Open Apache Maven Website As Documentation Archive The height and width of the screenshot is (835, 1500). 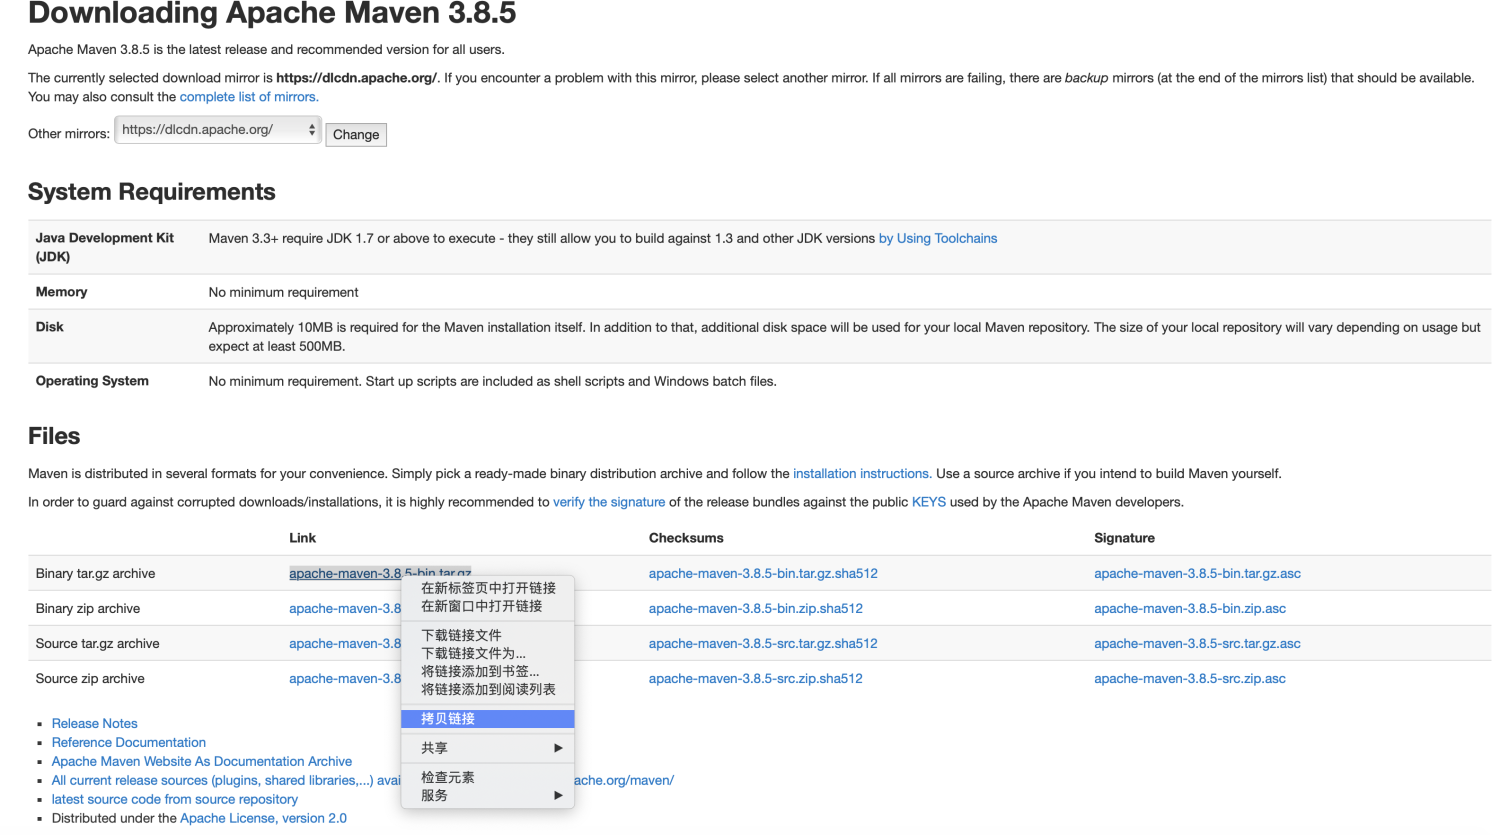click(x=202, y=761)
